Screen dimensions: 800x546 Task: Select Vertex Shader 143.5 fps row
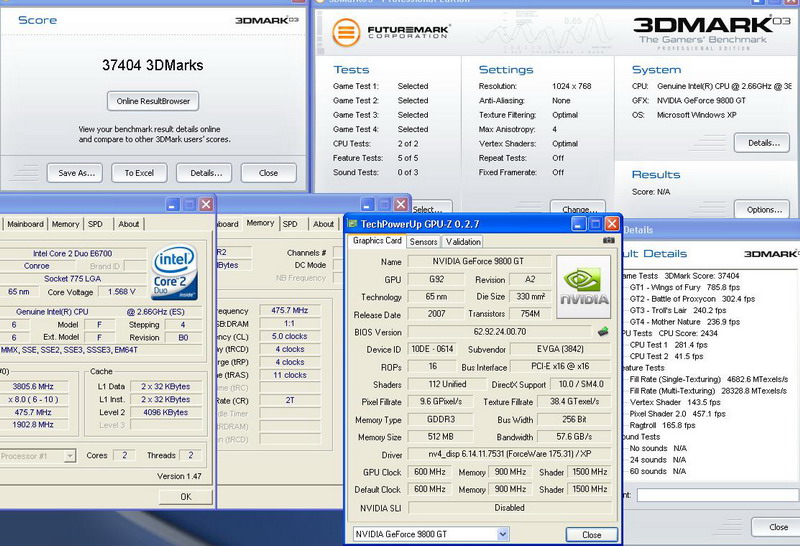point(675,402)
